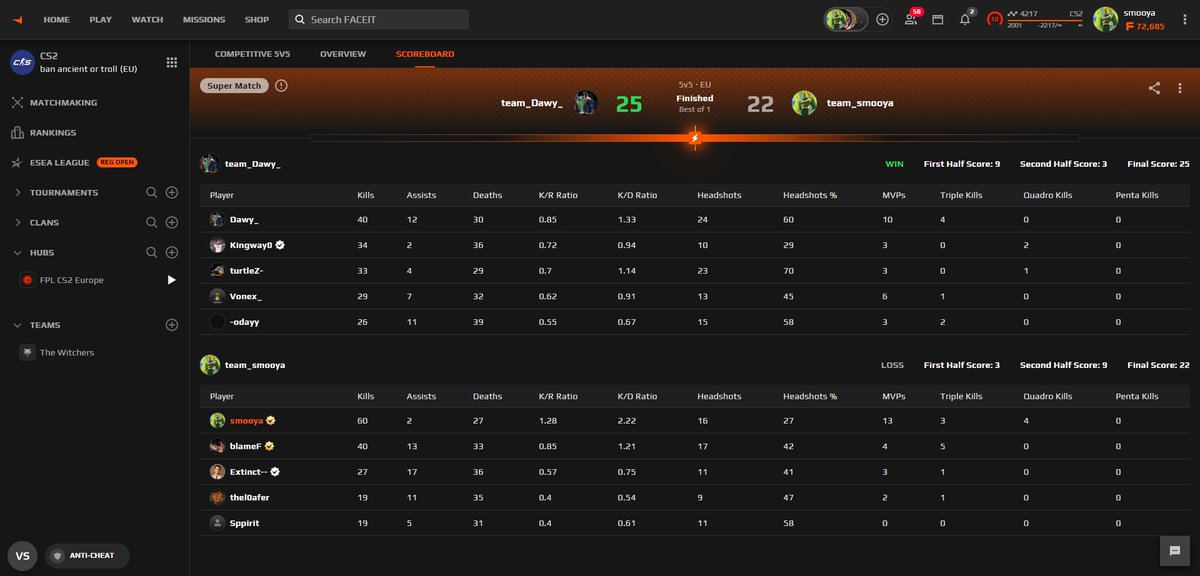Click the level 10 skill ring icon
The image size is (1200, 576).
[995, 19]
